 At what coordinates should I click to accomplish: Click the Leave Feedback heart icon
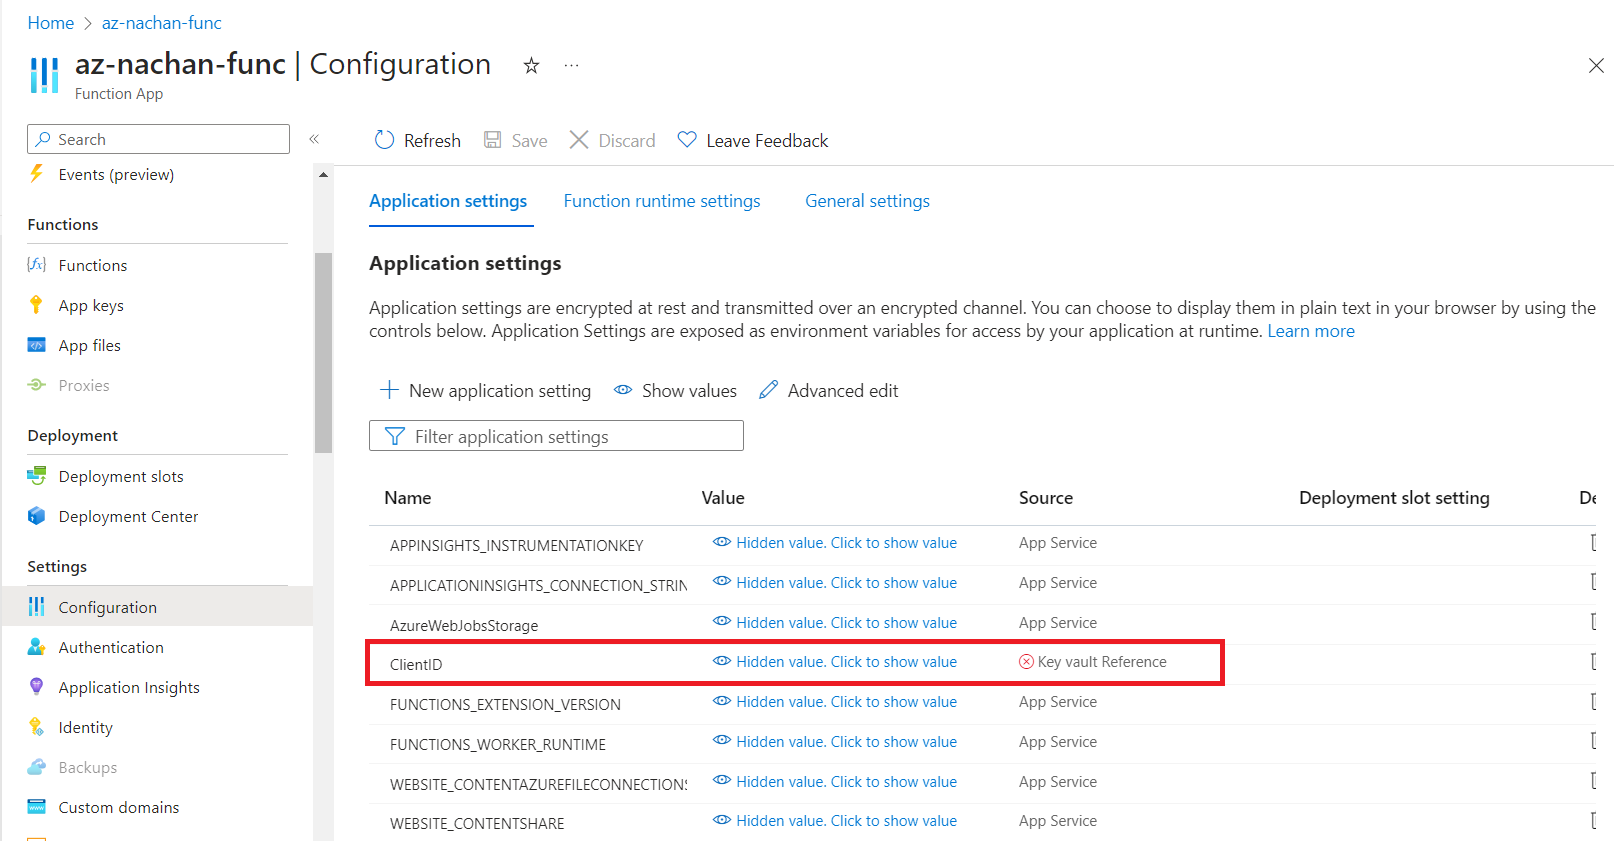(687, 140)
